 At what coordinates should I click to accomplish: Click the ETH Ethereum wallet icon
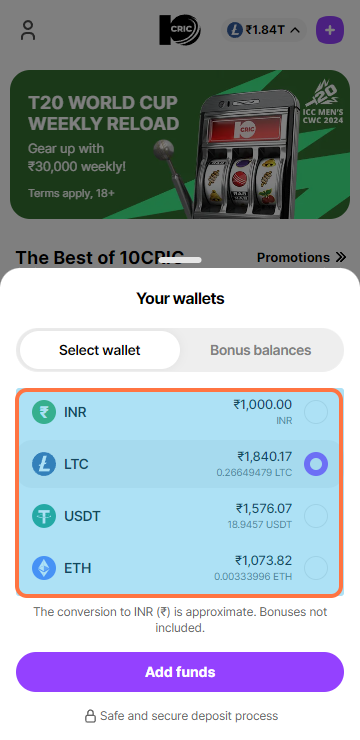44,568
